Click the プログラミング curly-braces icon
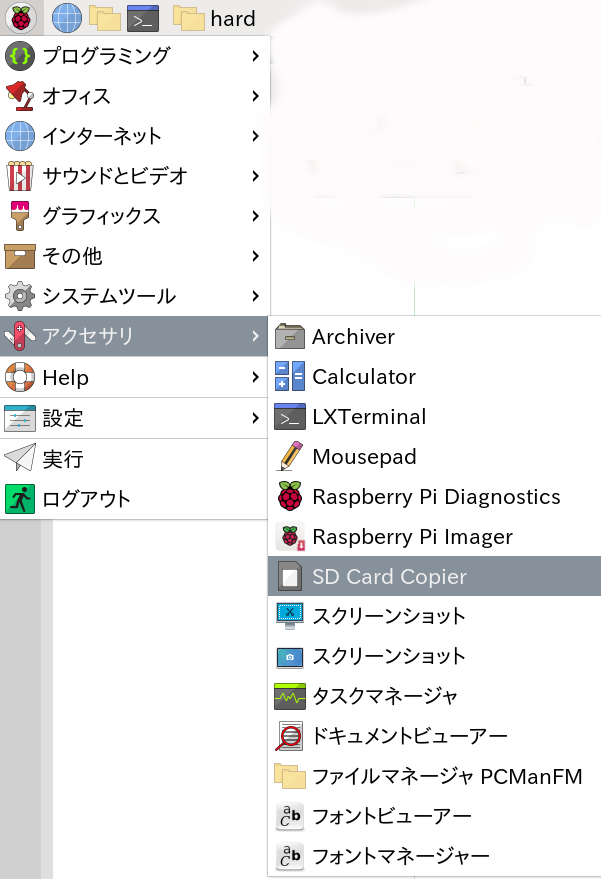Screen dimensions: 601x879 pyautogui.click(x=20, y=56)
